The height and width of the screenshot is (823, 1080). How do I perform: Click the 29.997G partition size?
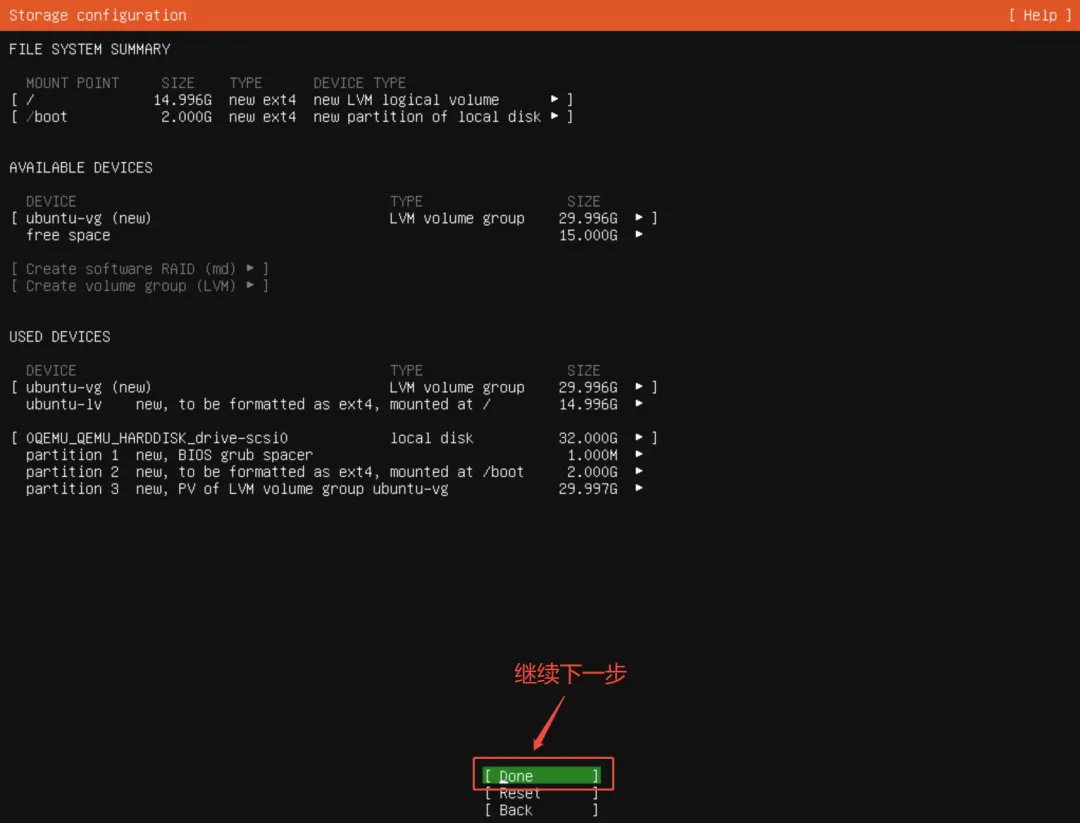tap(588, 489)
